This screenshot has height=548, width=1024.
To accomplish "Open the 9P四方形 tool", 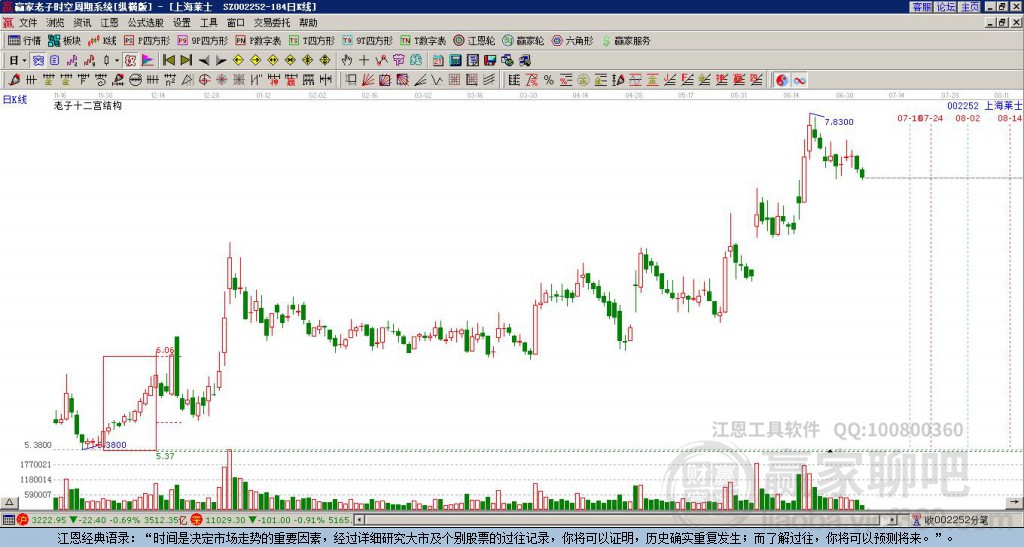I will click(x=203, y=40).
